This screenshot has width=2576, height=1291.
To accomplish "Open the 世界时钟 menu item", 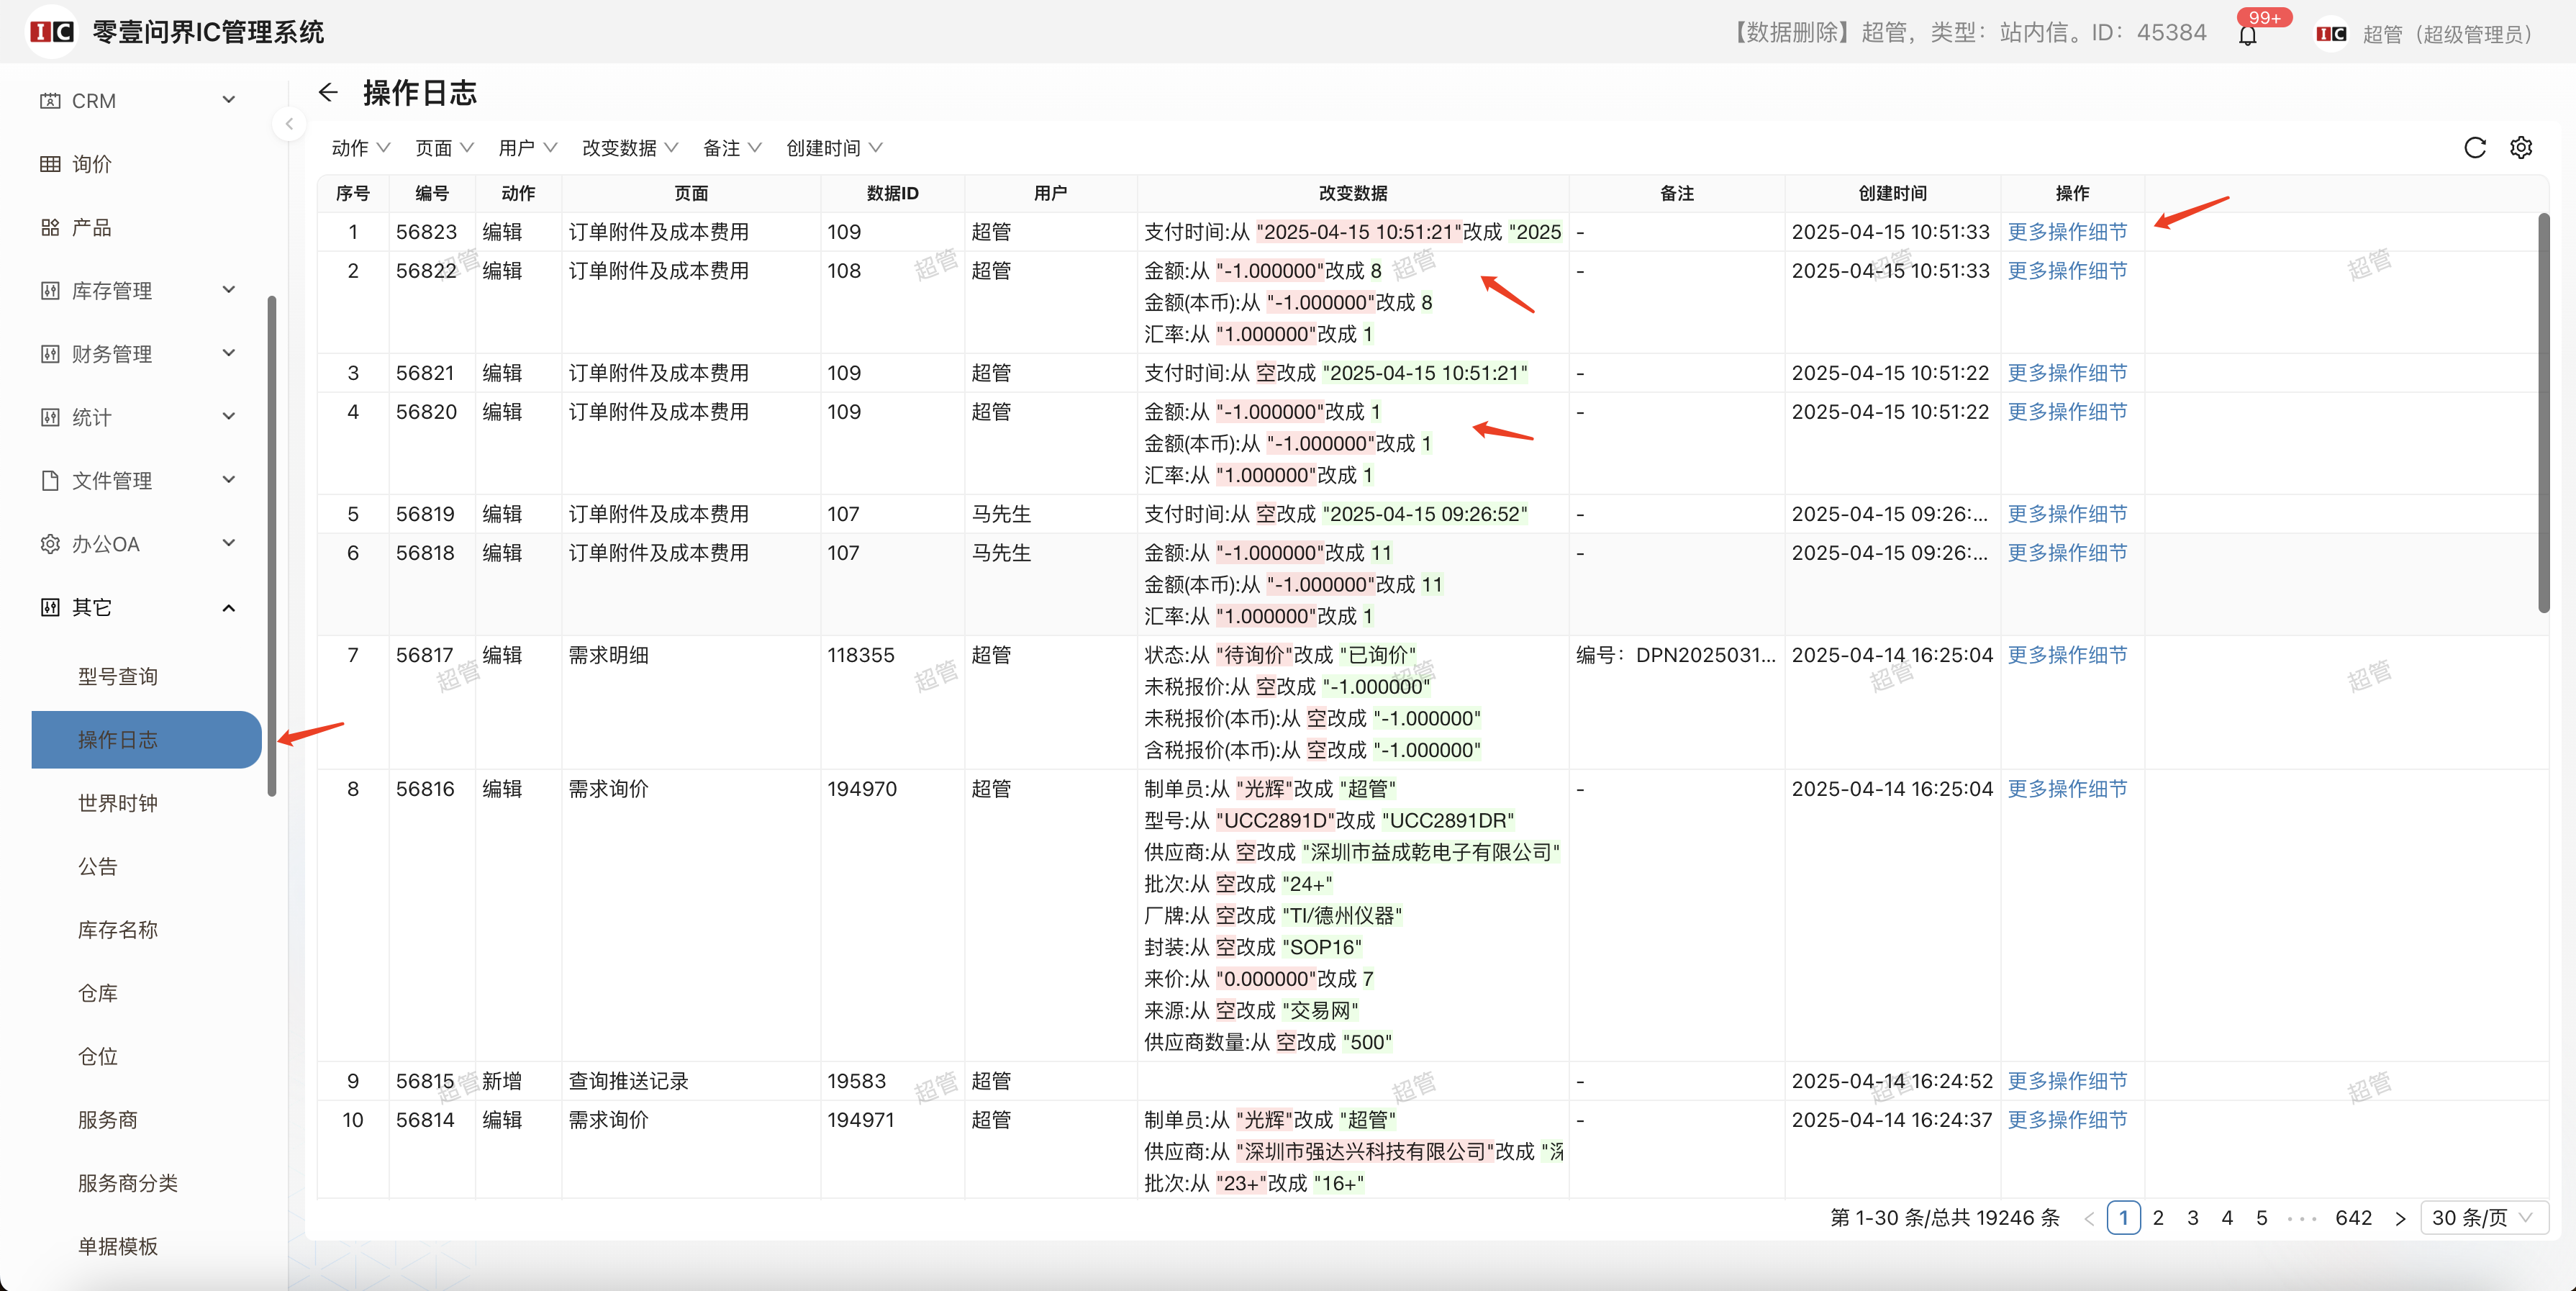I will tap(117, 803).
